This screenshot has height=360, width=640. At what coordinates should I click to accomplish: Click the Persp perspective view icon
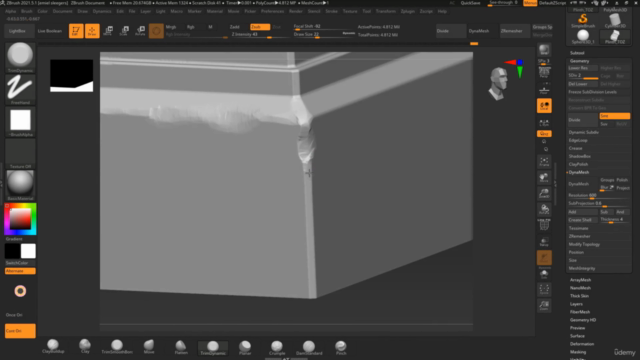544,73
